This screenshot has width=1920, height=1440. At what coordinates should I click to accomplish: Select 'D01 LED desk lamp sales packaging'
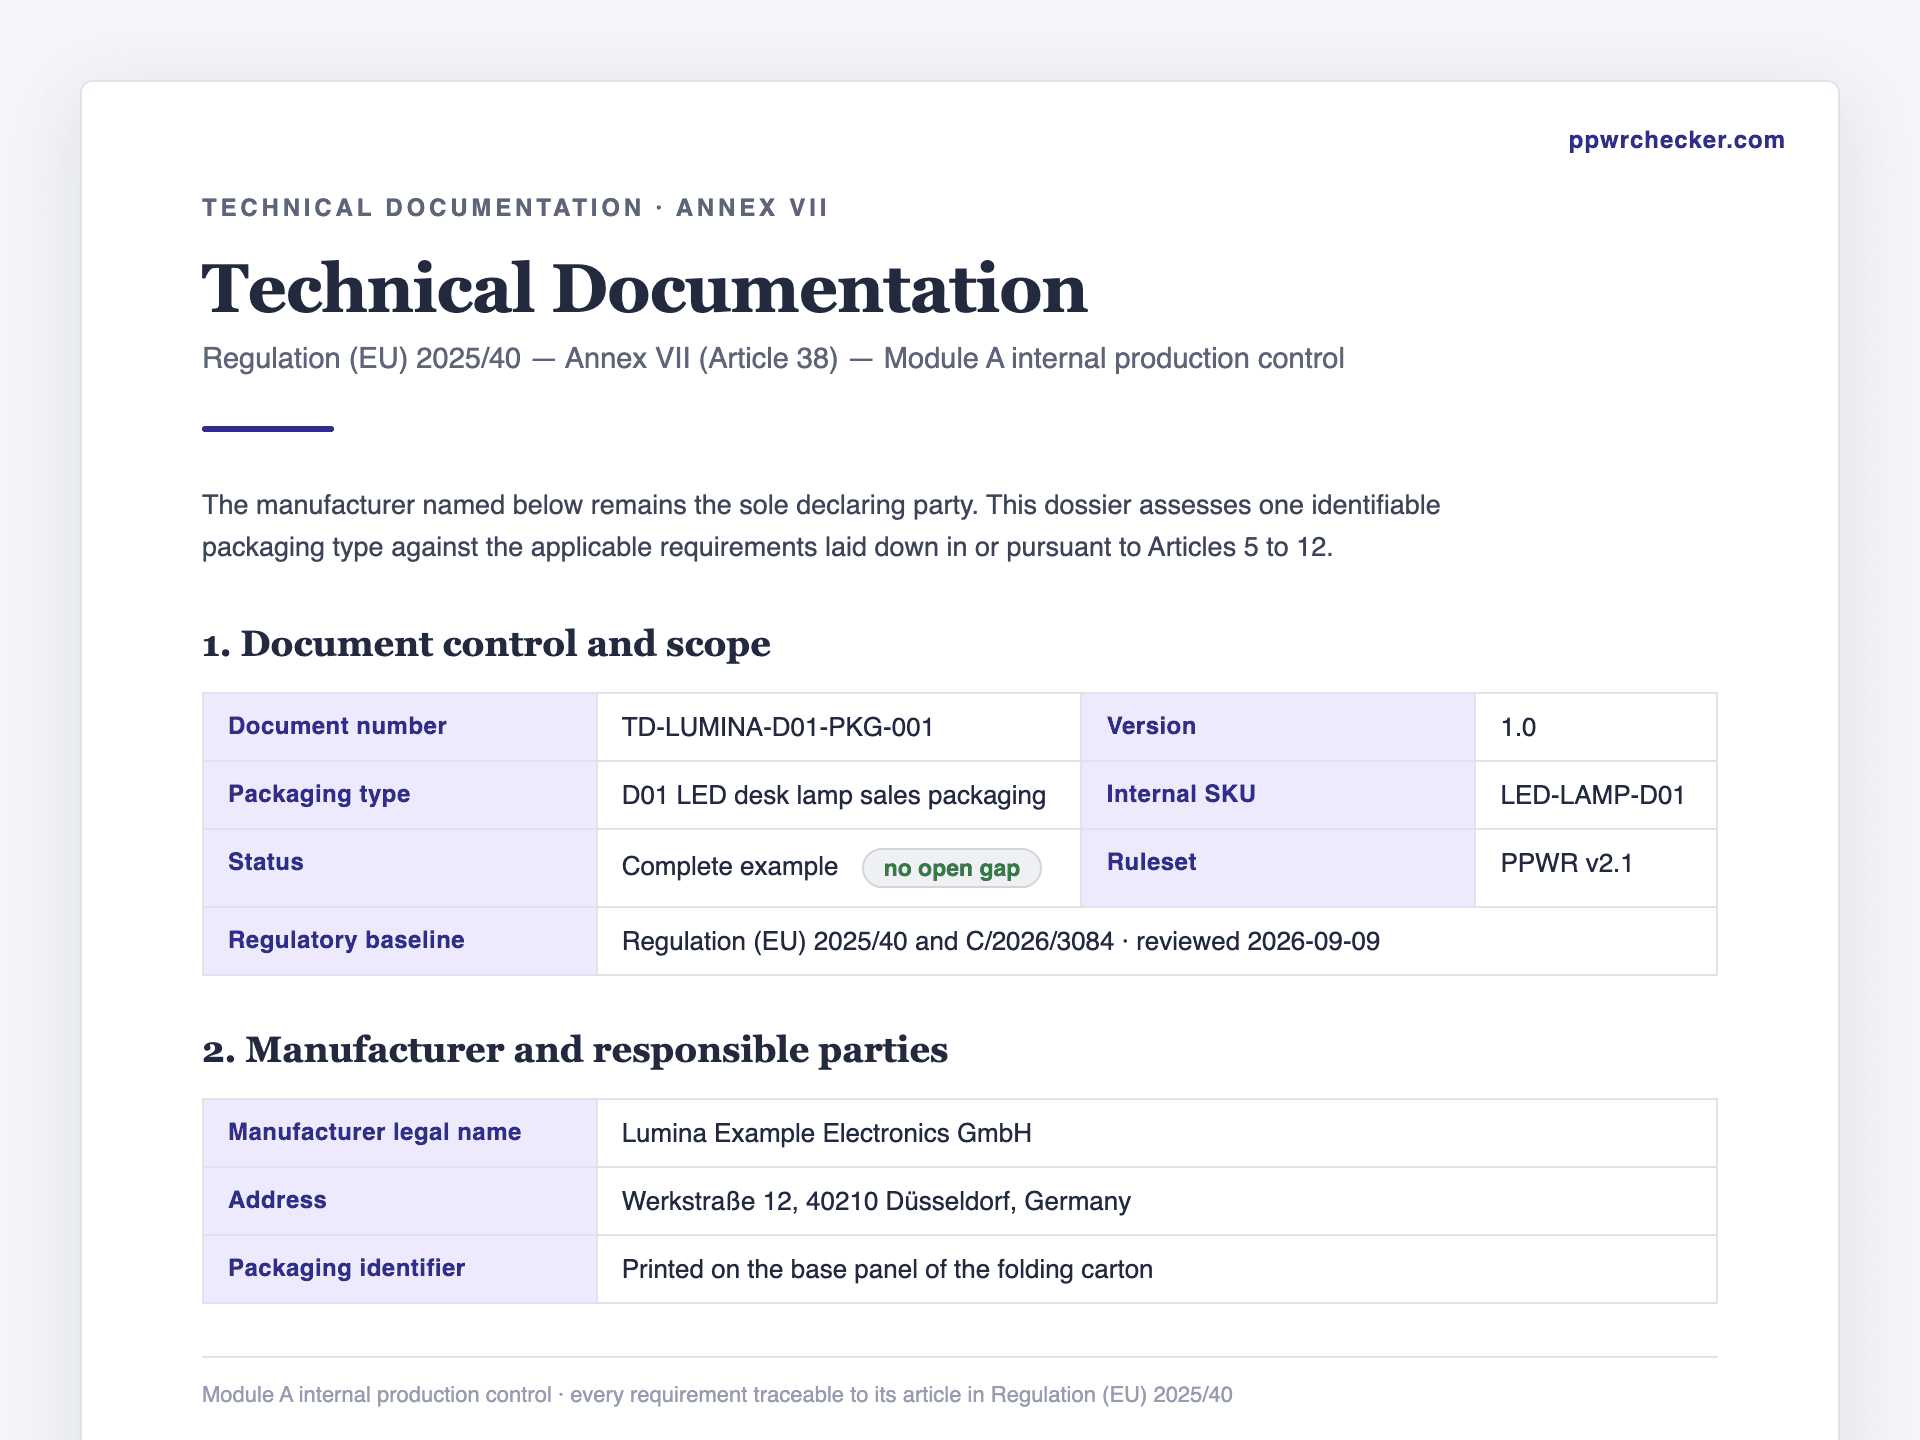[x=833, y=795]
